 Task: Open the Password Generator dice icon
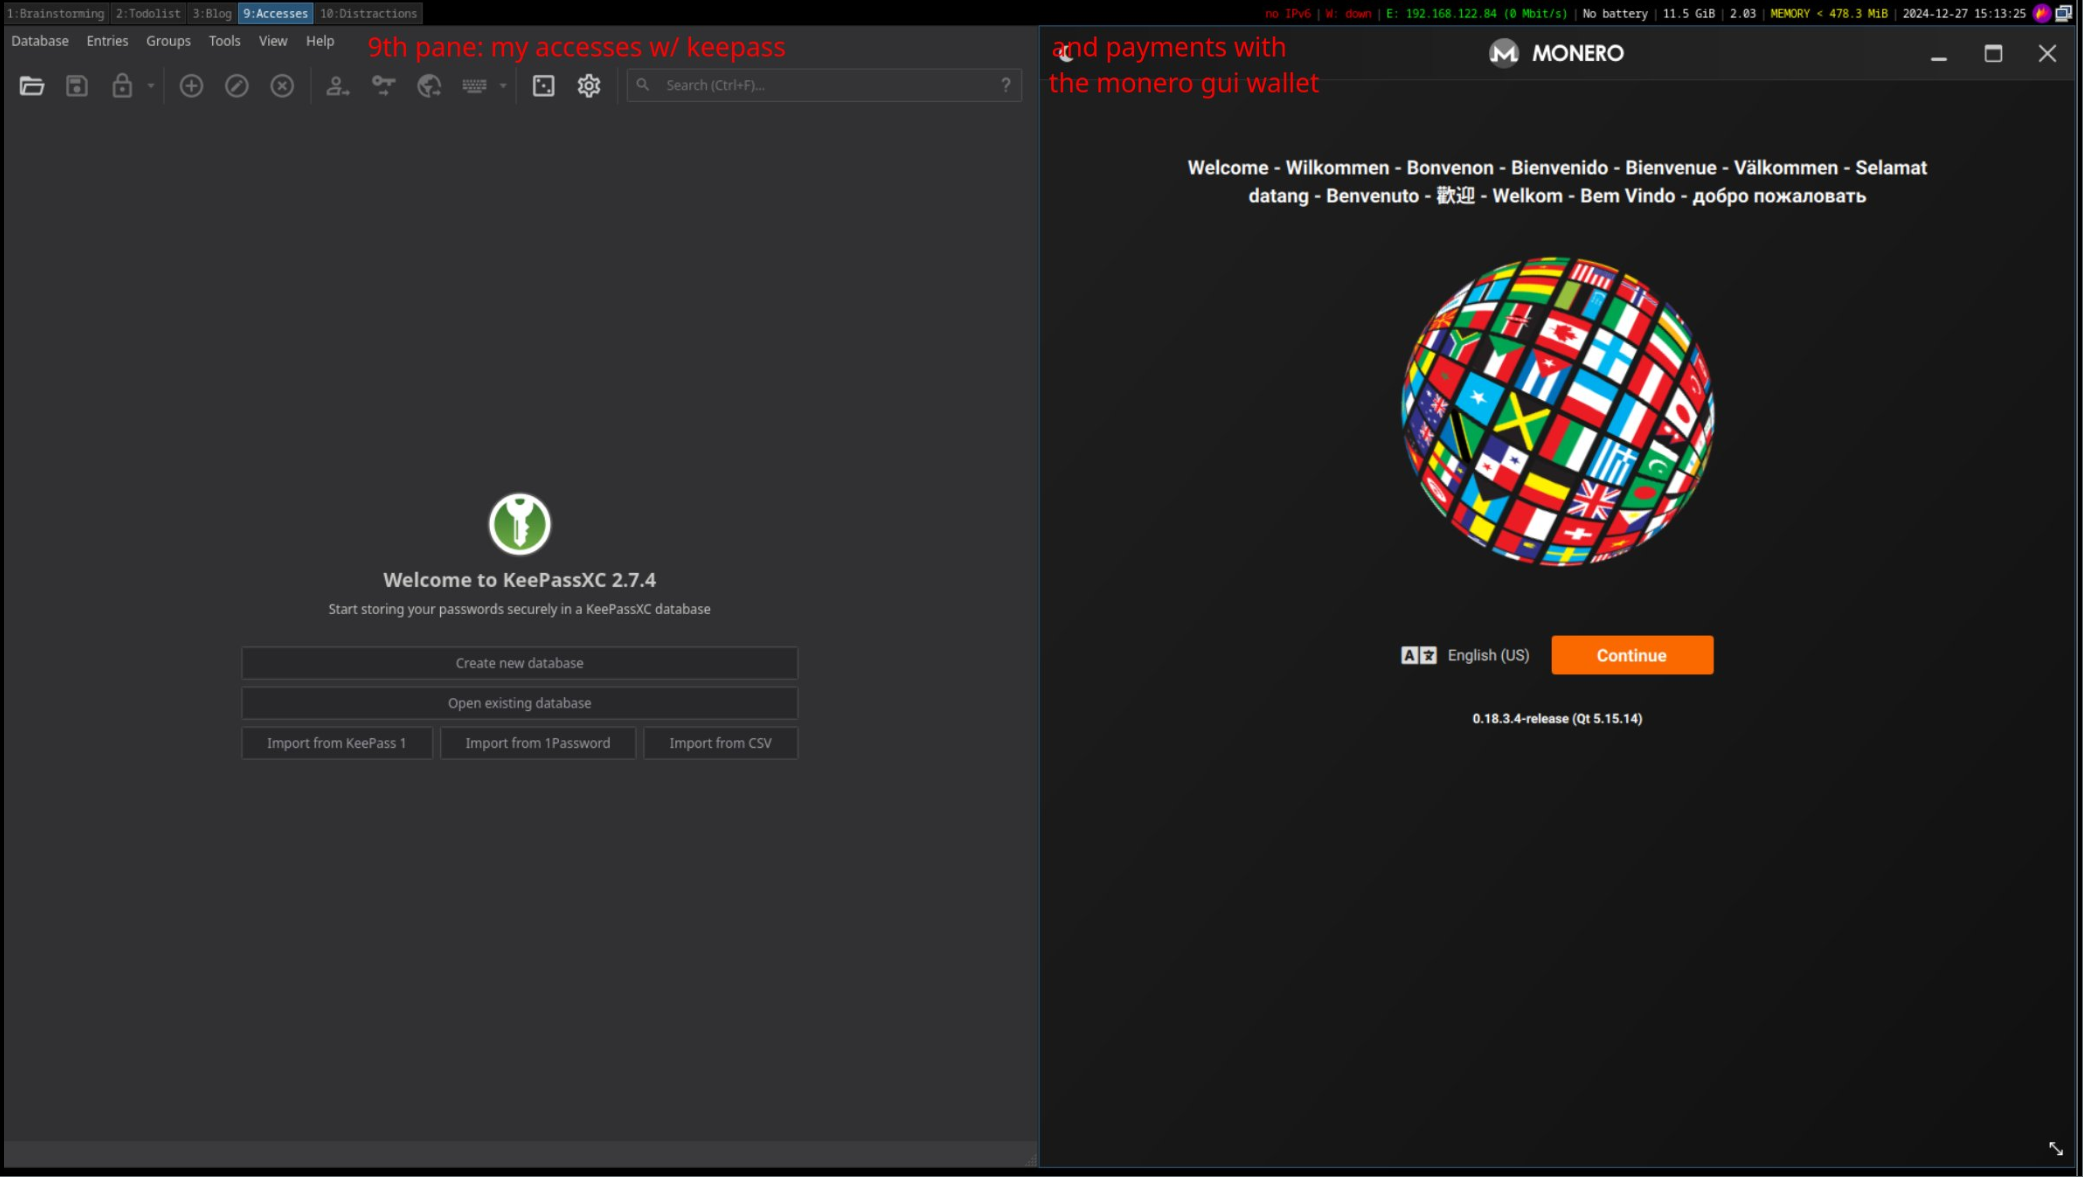coord(543,86)
